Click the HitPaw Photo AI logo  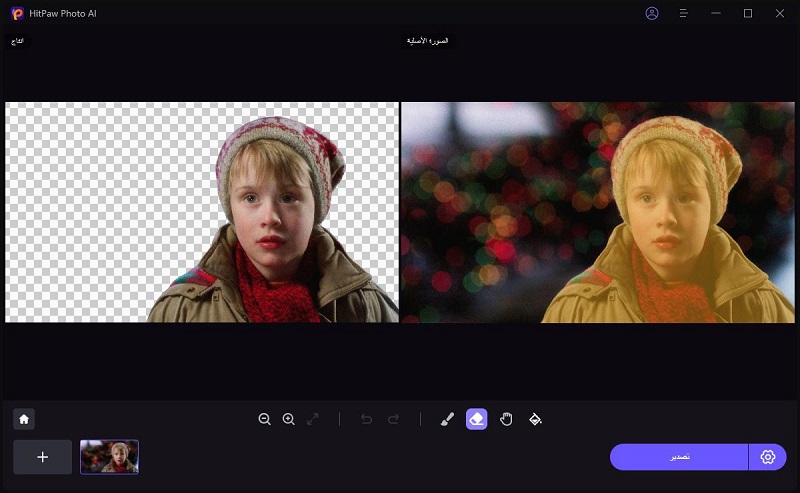click(17, 13)
